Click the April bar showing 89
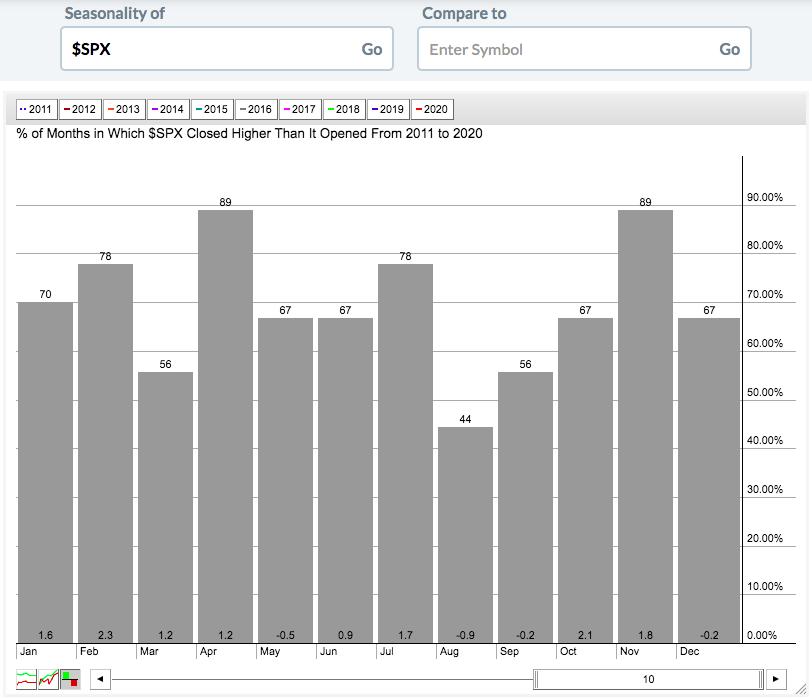 pos(225,426)
